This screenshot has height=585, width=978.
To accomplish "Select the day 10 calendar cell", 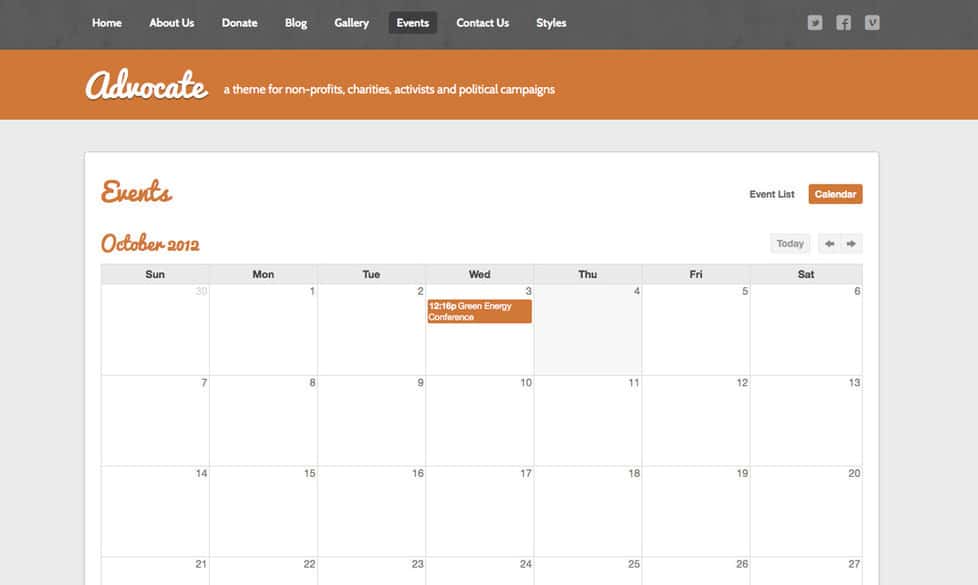I will (x=480, y=421).
